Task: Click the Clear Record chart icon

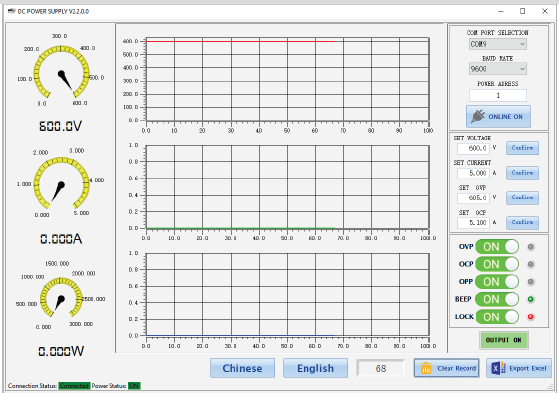Action: (x=426, y=368)
